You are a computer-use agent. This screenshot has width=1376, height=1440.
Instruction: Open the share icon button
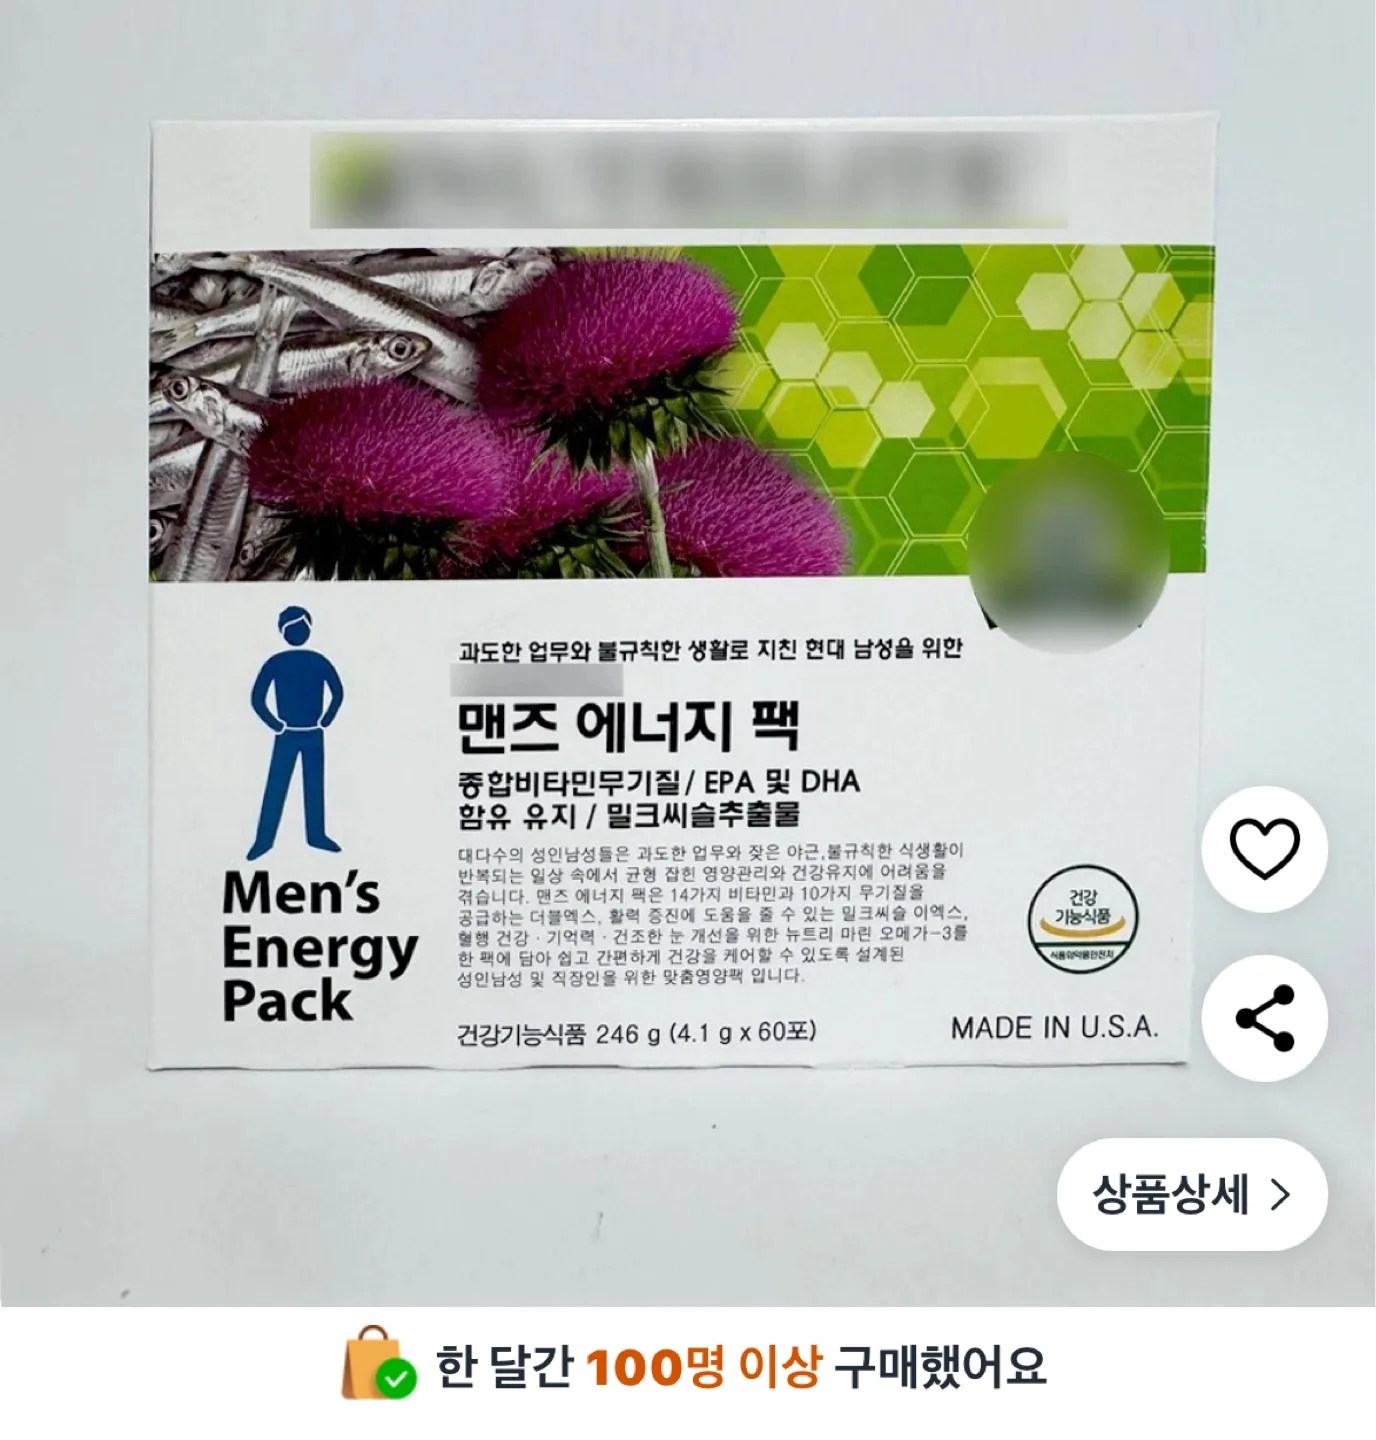[1264, 1018]
